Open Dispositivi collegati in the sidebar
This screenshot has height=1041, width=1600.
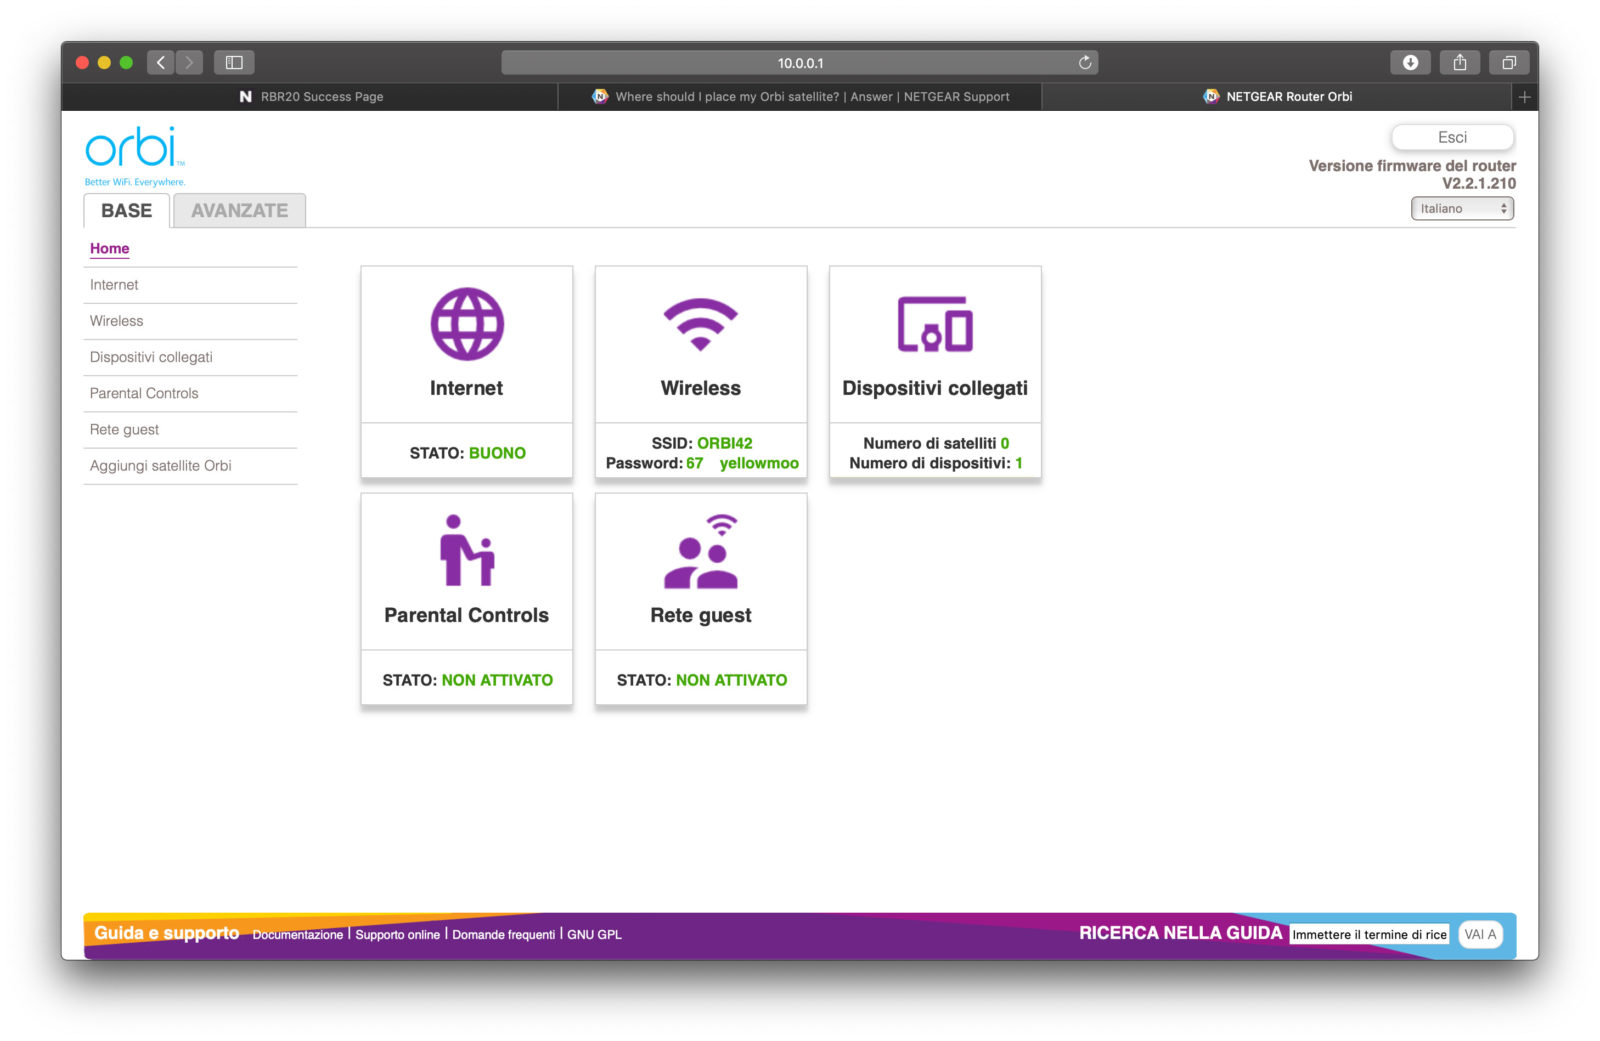click(x=151, y=357)
